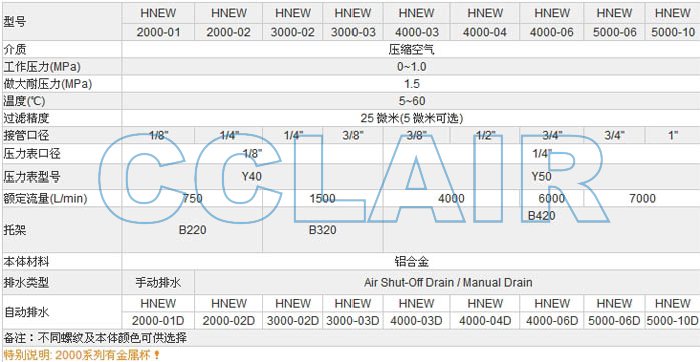Select the 手动排水 drain type cell
Viewport: 700px width, 362px height.
pos(158,283)
